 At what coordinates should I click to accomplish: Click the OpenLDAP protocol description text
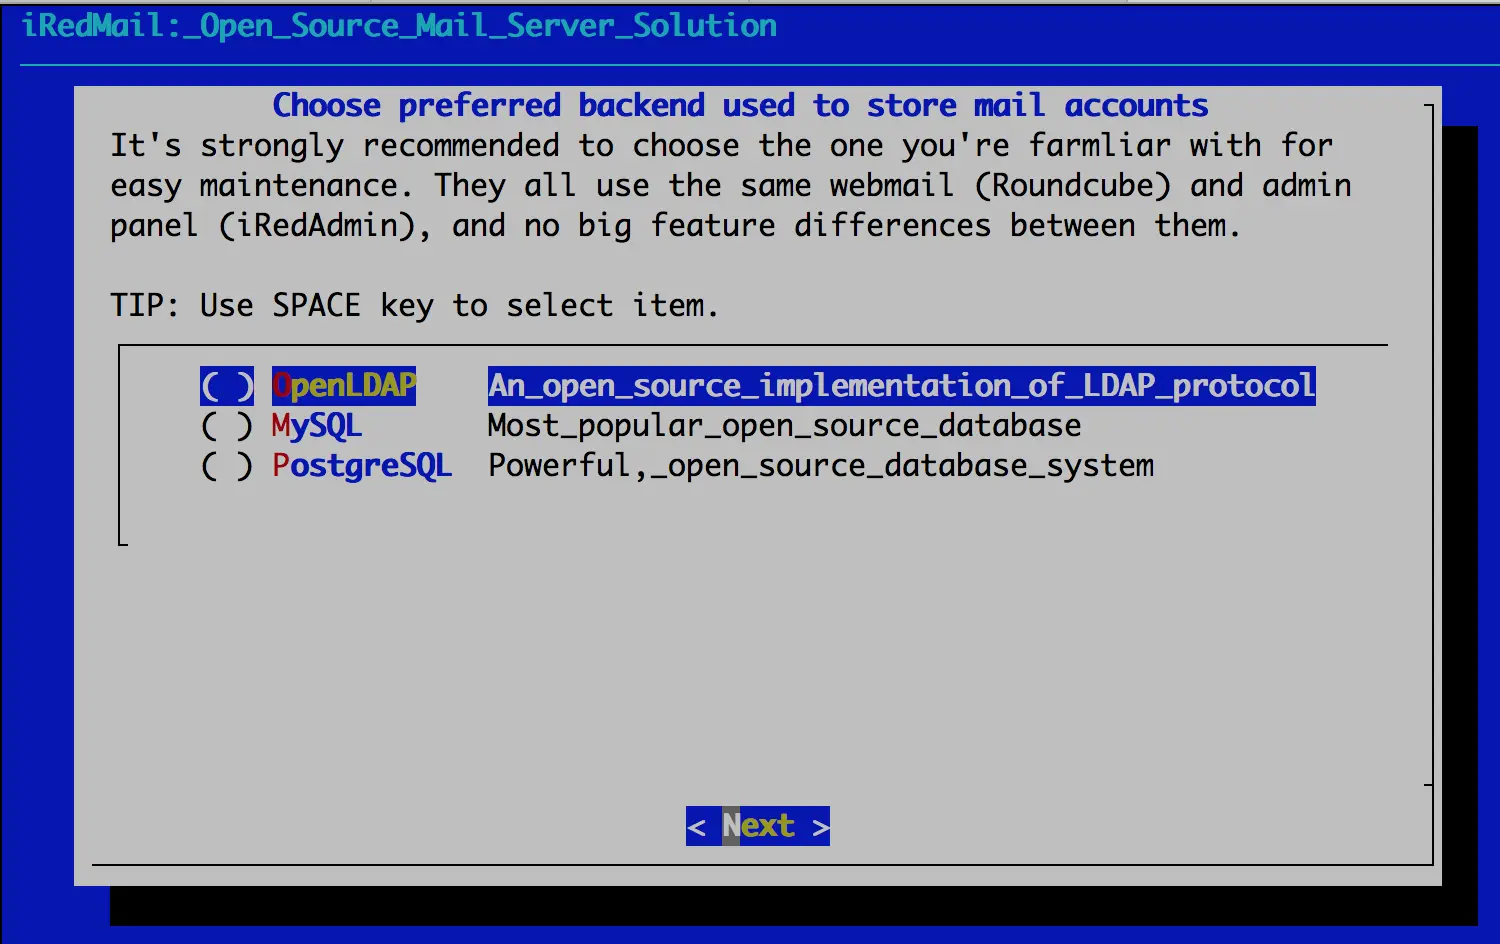click(900, 385)
